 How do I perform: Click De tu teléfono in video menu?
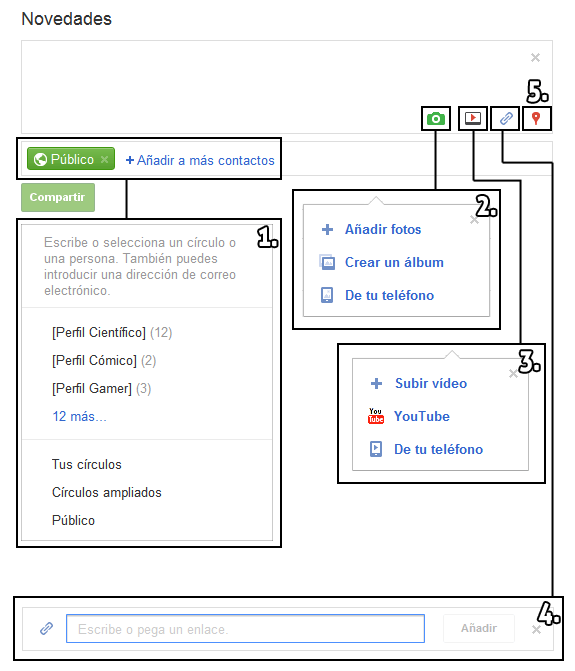(x=439, y=449)
